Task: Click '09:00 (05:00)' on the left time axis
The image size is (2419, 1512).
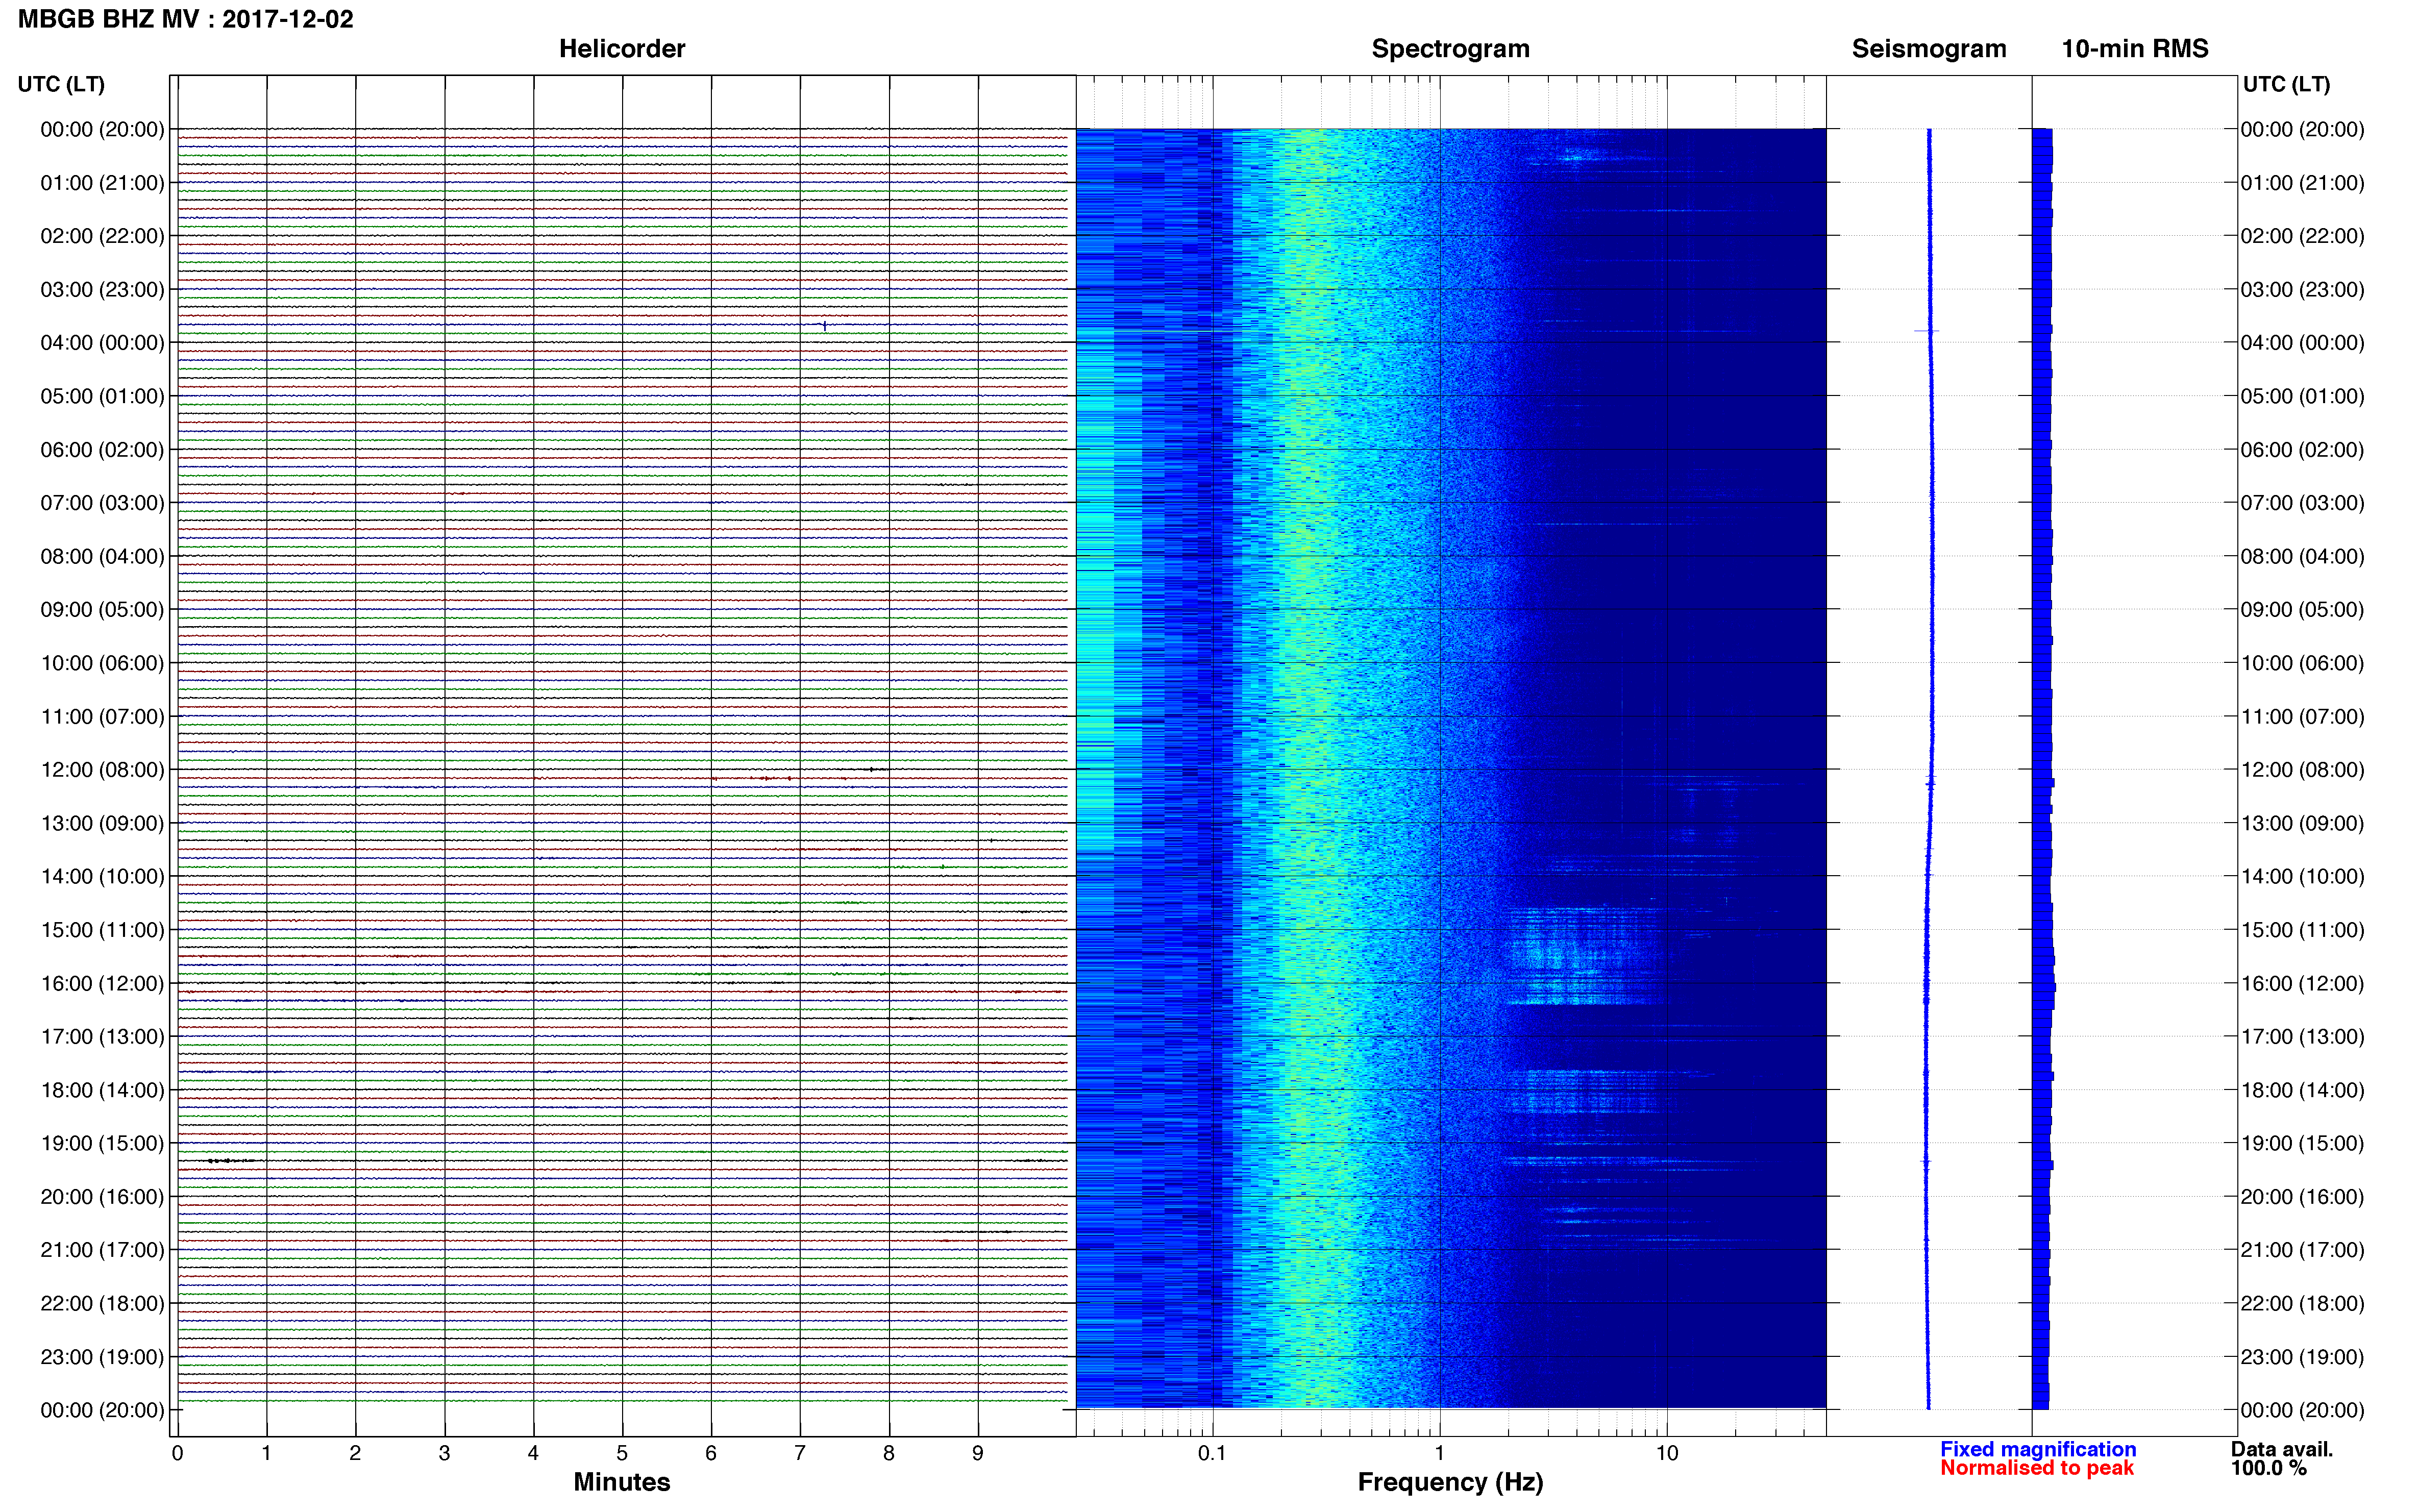Action: point(102,609)
